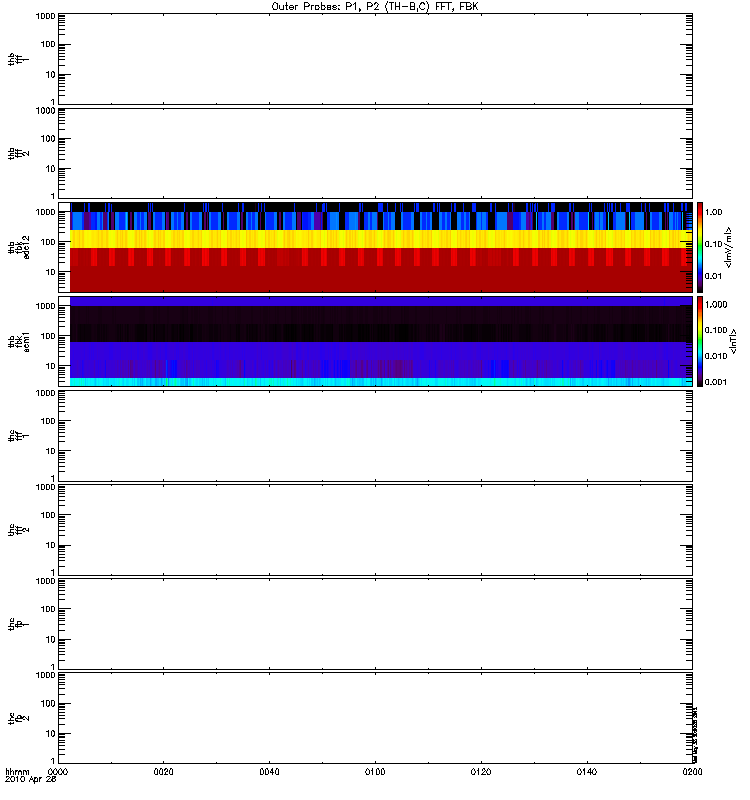The height and width of the screenshot is (800, 750).
Task: Click the '0040' time axis label
Action: 269,772
